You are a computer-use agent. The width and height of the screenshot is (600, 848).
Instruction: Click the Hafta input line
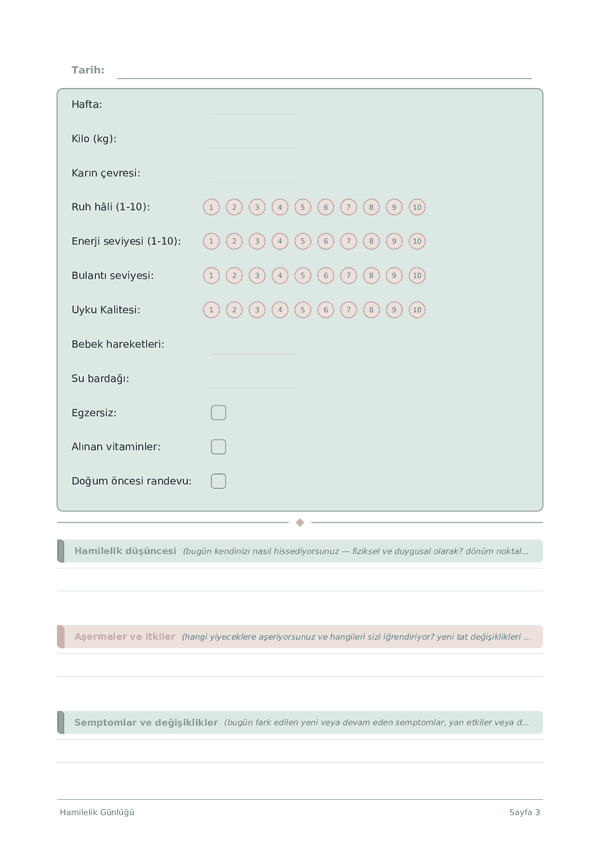pos(254,106)
